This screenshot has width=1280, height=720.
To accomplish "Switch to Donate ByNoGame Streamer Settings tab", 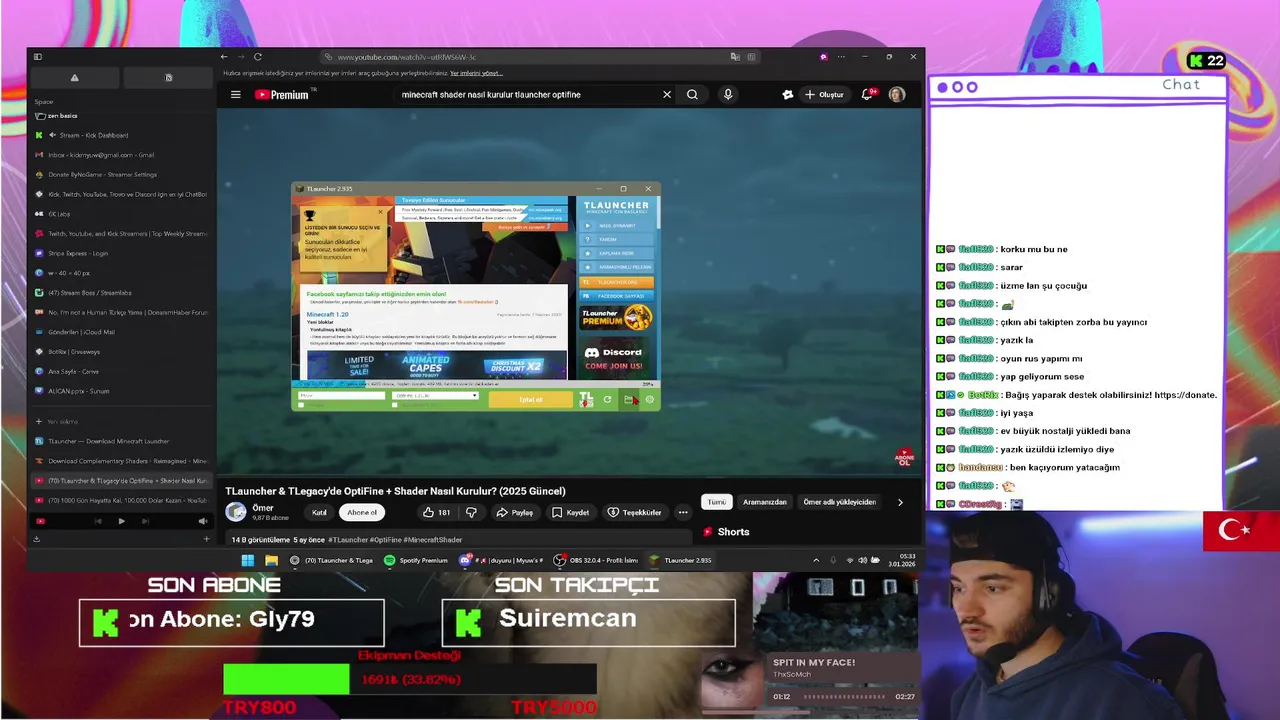I will click(x=120, y=174).
